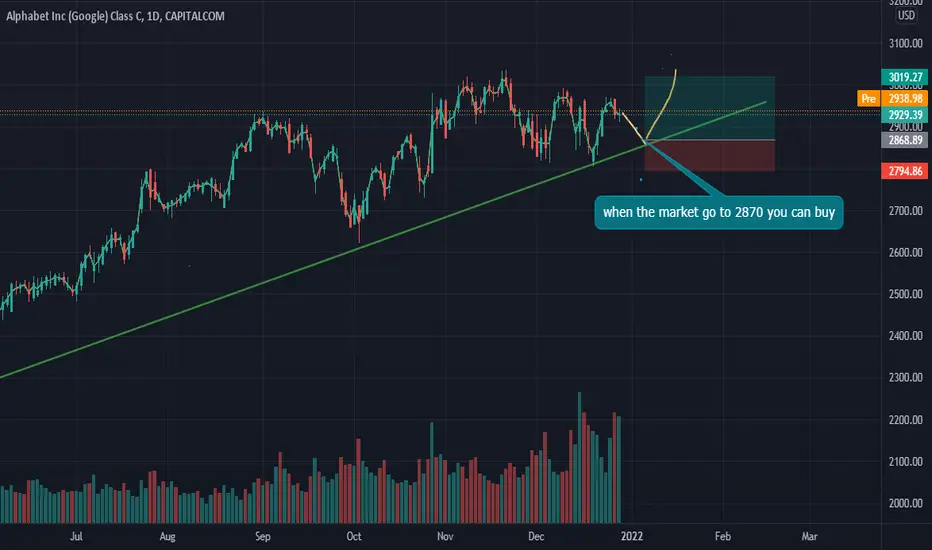The width and height of the screenshot is (932, 550).
Task: Click the 2200.00 price axis label
Action: coord(905,420)
